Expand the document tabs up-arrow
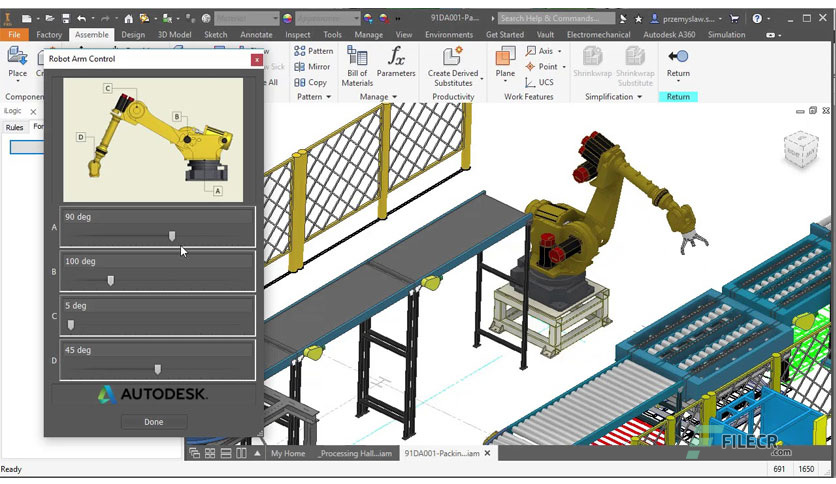The height and width of the screenshot is (484, 836). click(257, 453)
